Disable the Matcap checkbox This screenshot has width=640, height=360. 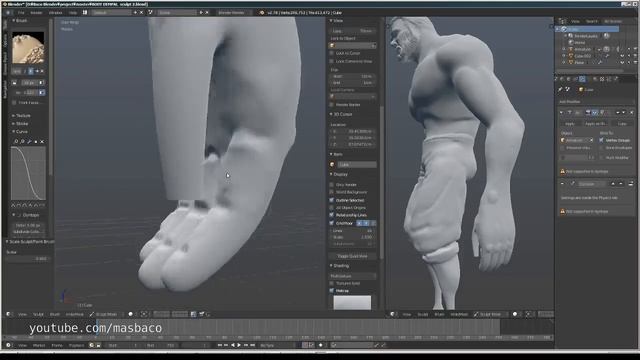(331, 291)
